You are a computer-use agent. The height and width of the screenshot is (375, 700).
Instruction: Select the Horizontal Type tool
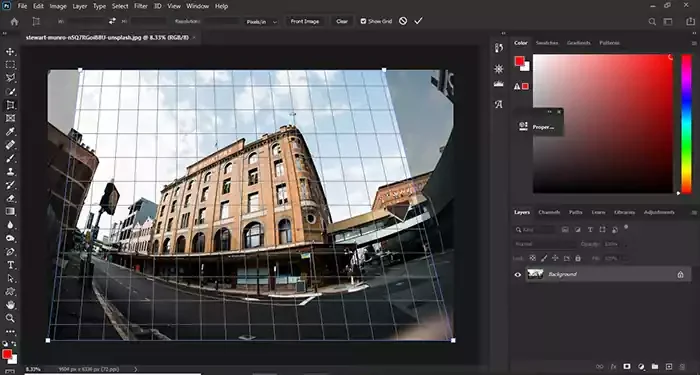tap(10, 265)
